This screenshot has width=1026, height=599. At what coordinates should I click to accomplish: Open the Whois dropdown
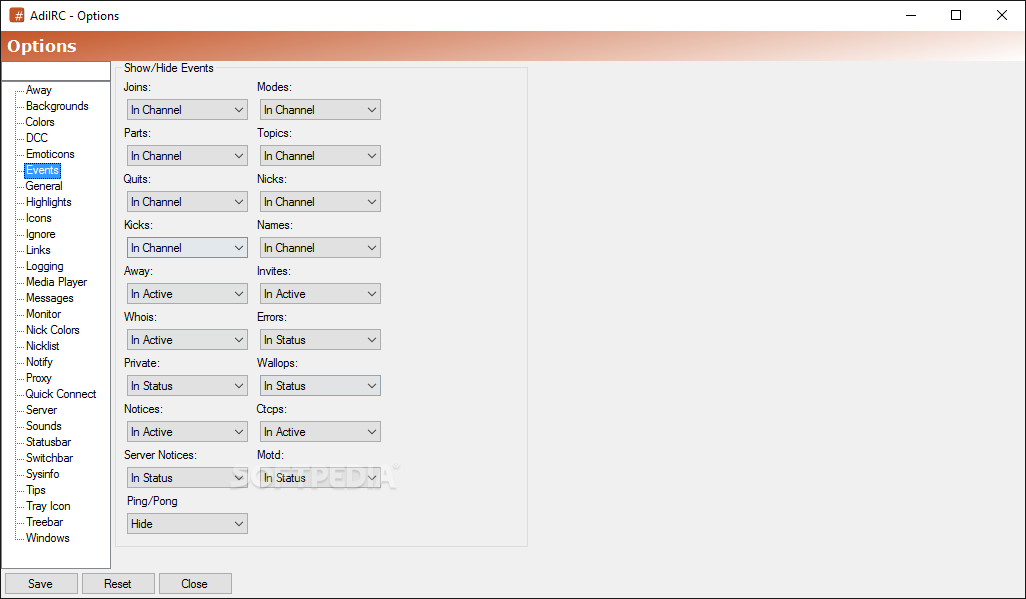pos(187,340)
